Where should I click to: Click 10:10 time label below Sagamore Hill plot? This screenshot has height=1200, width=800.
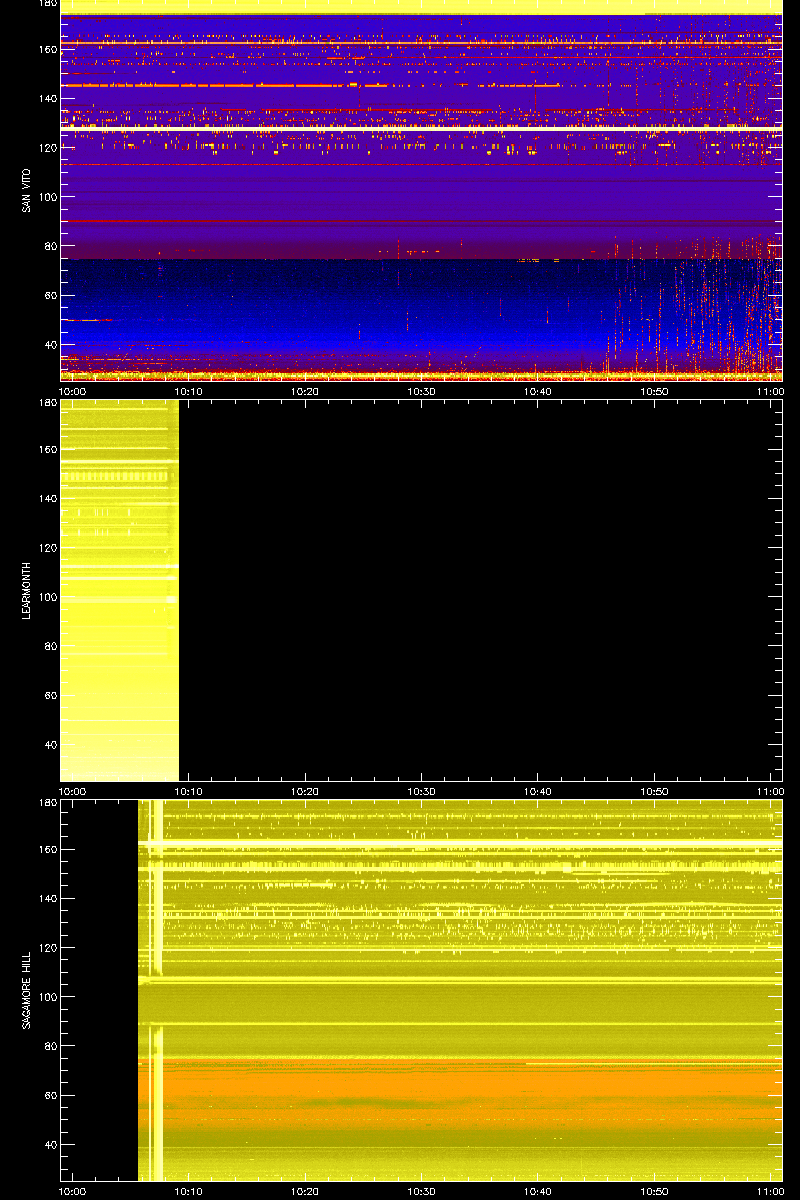[x=189, y=1192]
